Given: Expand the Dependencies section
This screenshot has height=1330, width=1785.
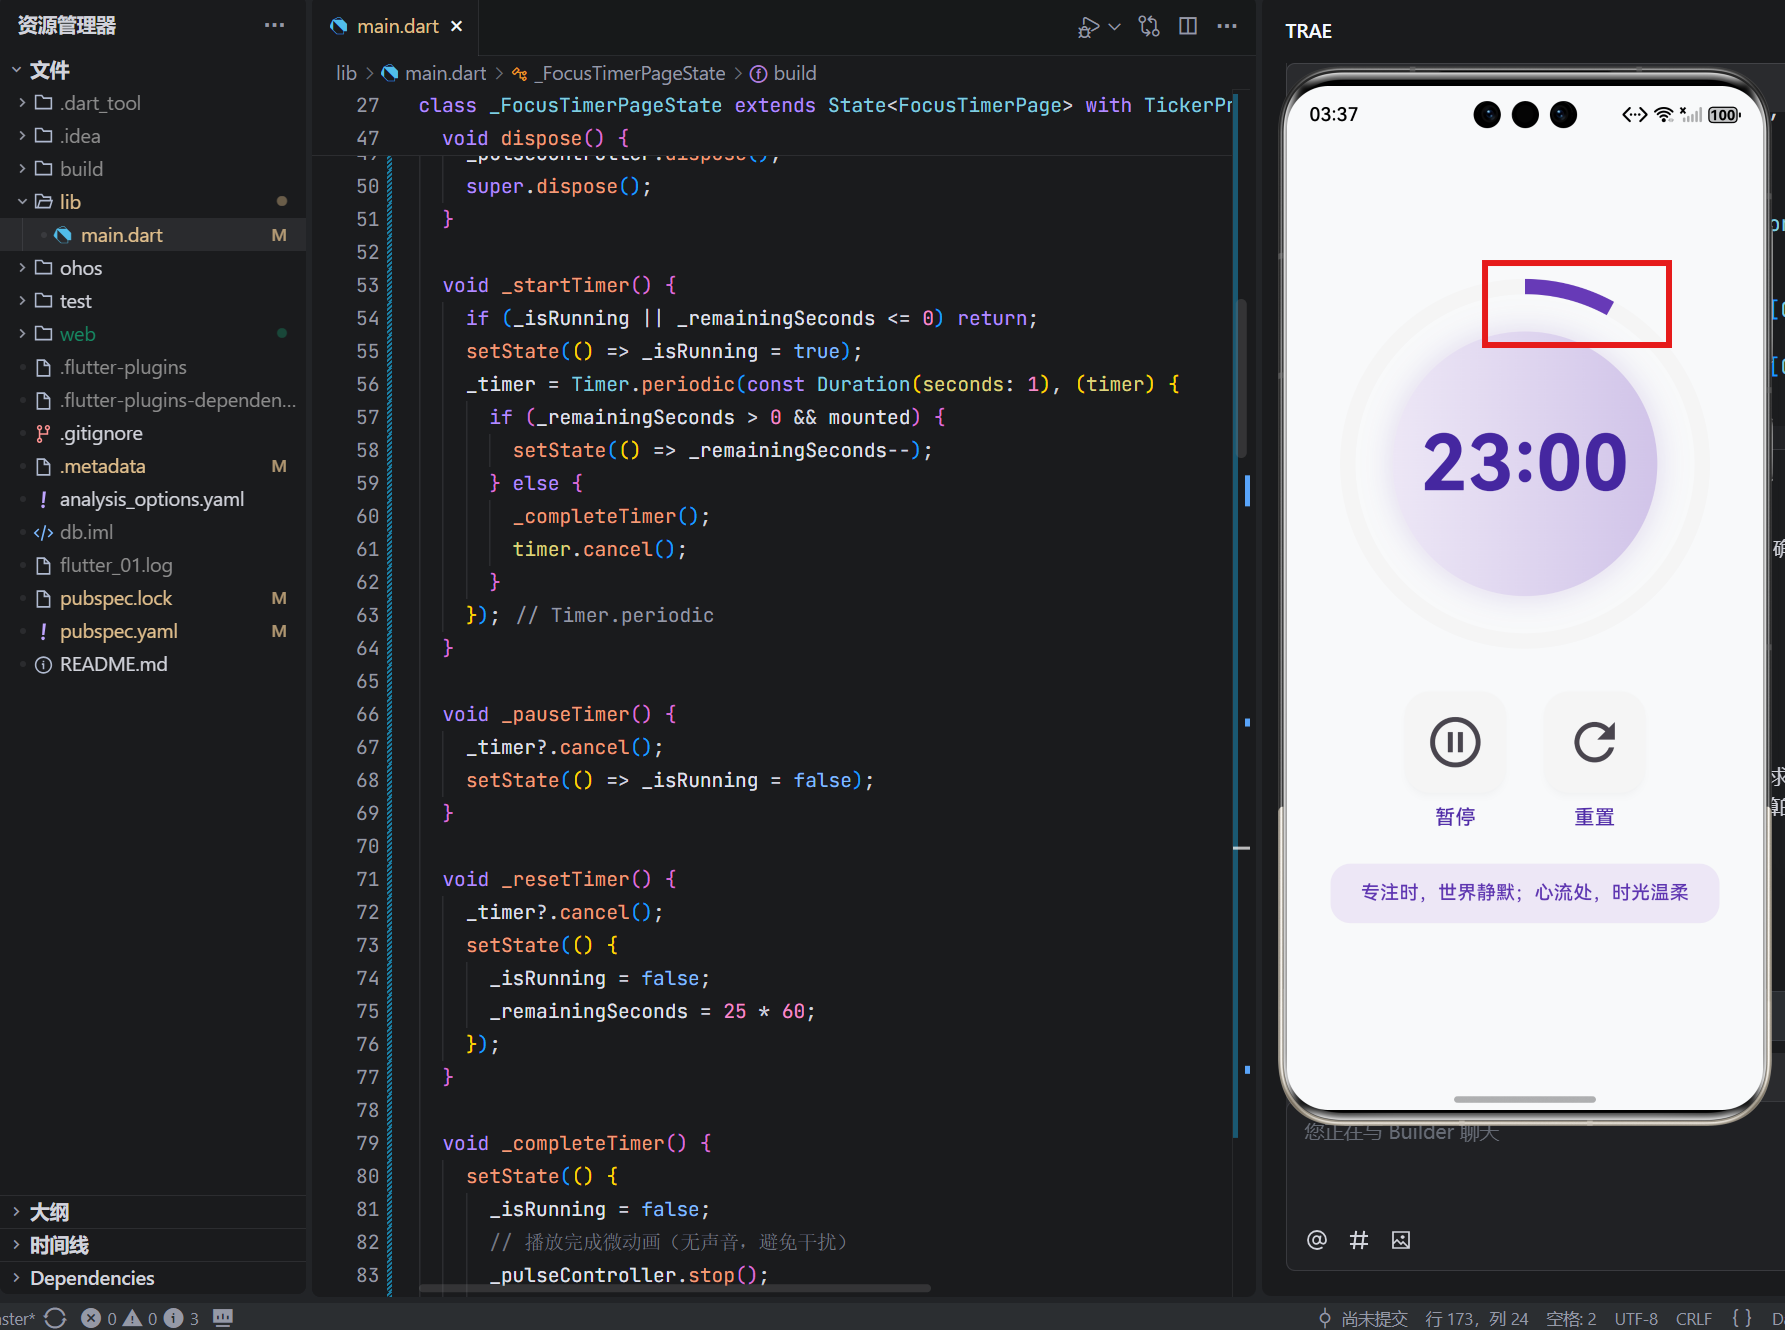Looking at the screenshot, I should (x=91, y=1278).
